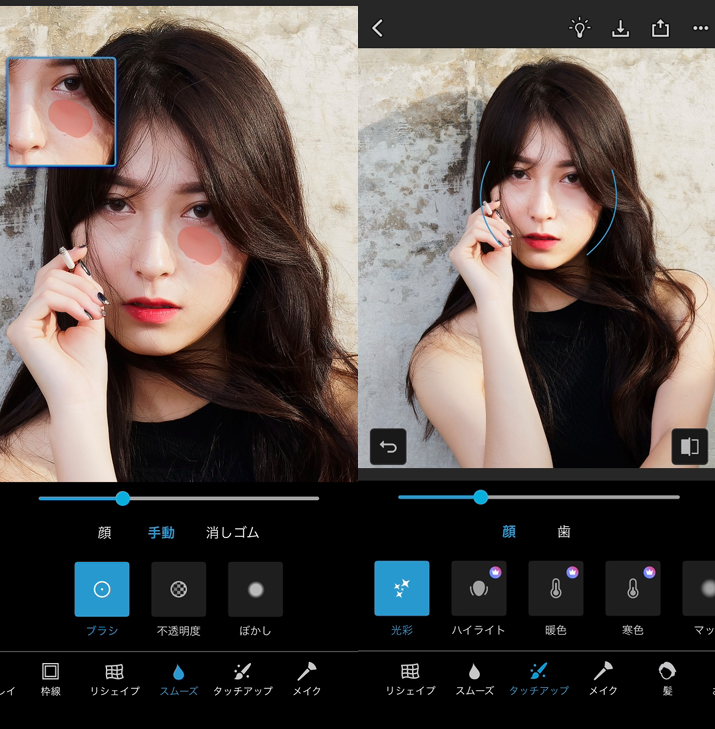This screenshot has height=729, width=715.
Task: Tap the undo arrow button
Action: point(388,447)
